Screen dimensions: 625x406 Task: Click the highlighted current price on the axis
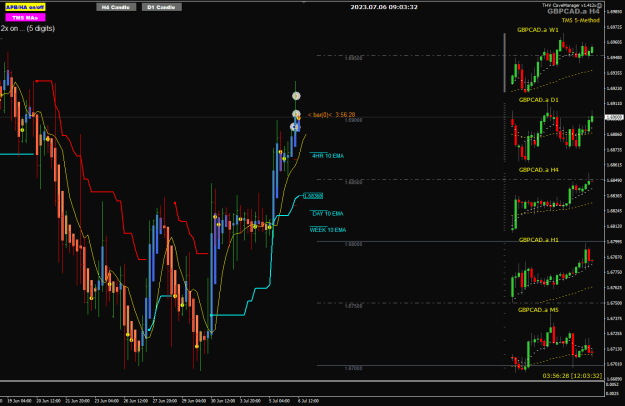[x=615, y=118]
